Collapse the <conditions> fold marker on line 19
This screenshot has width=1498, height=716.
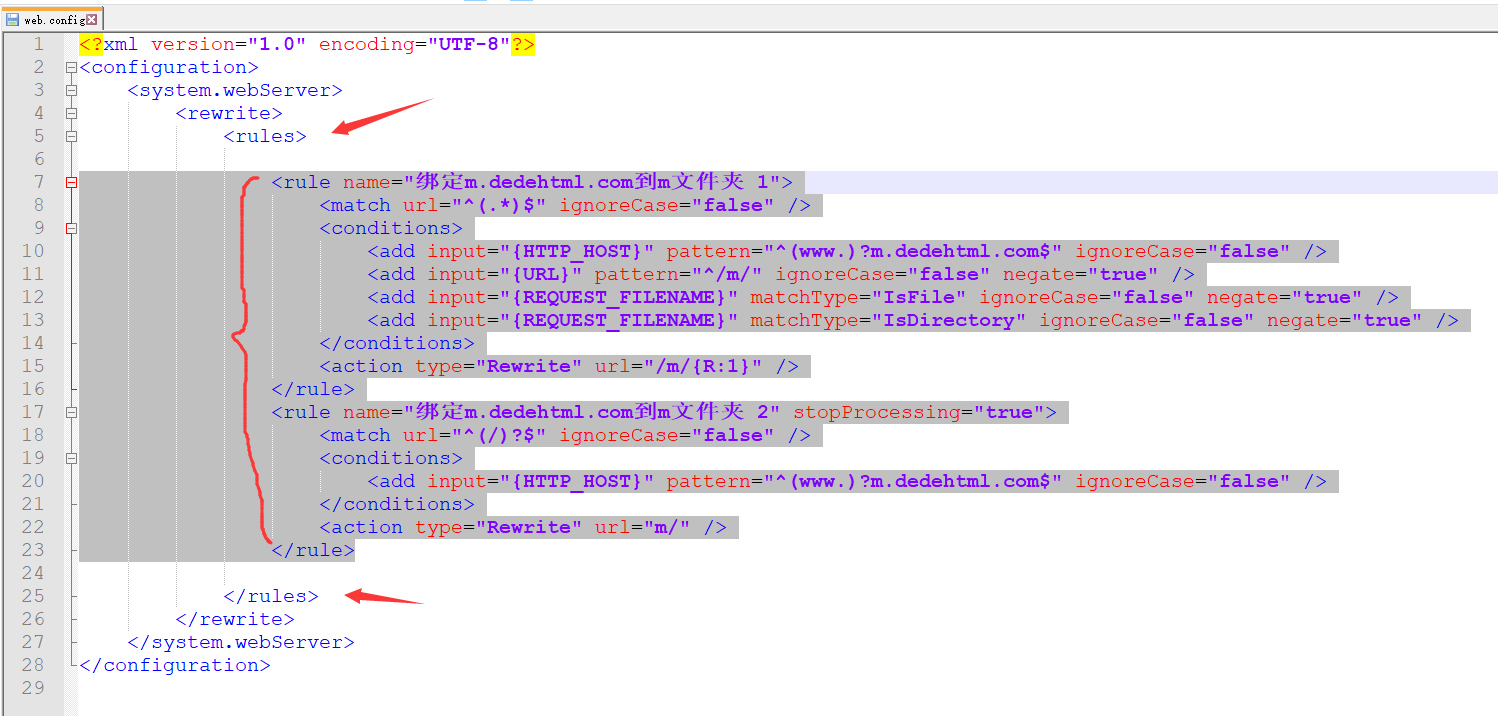pyautogui.click(x=70, y=459)
